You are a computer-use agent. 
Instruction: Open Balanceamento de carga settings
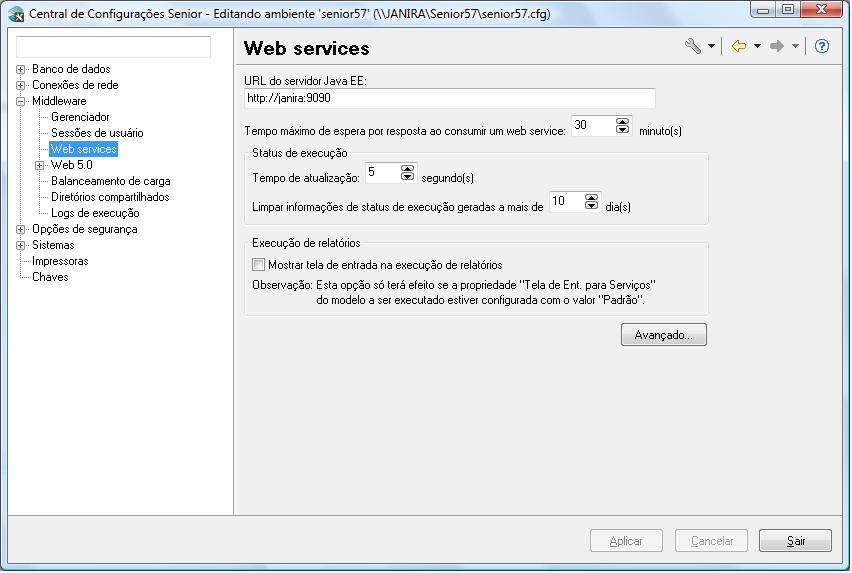click(110, 181)
